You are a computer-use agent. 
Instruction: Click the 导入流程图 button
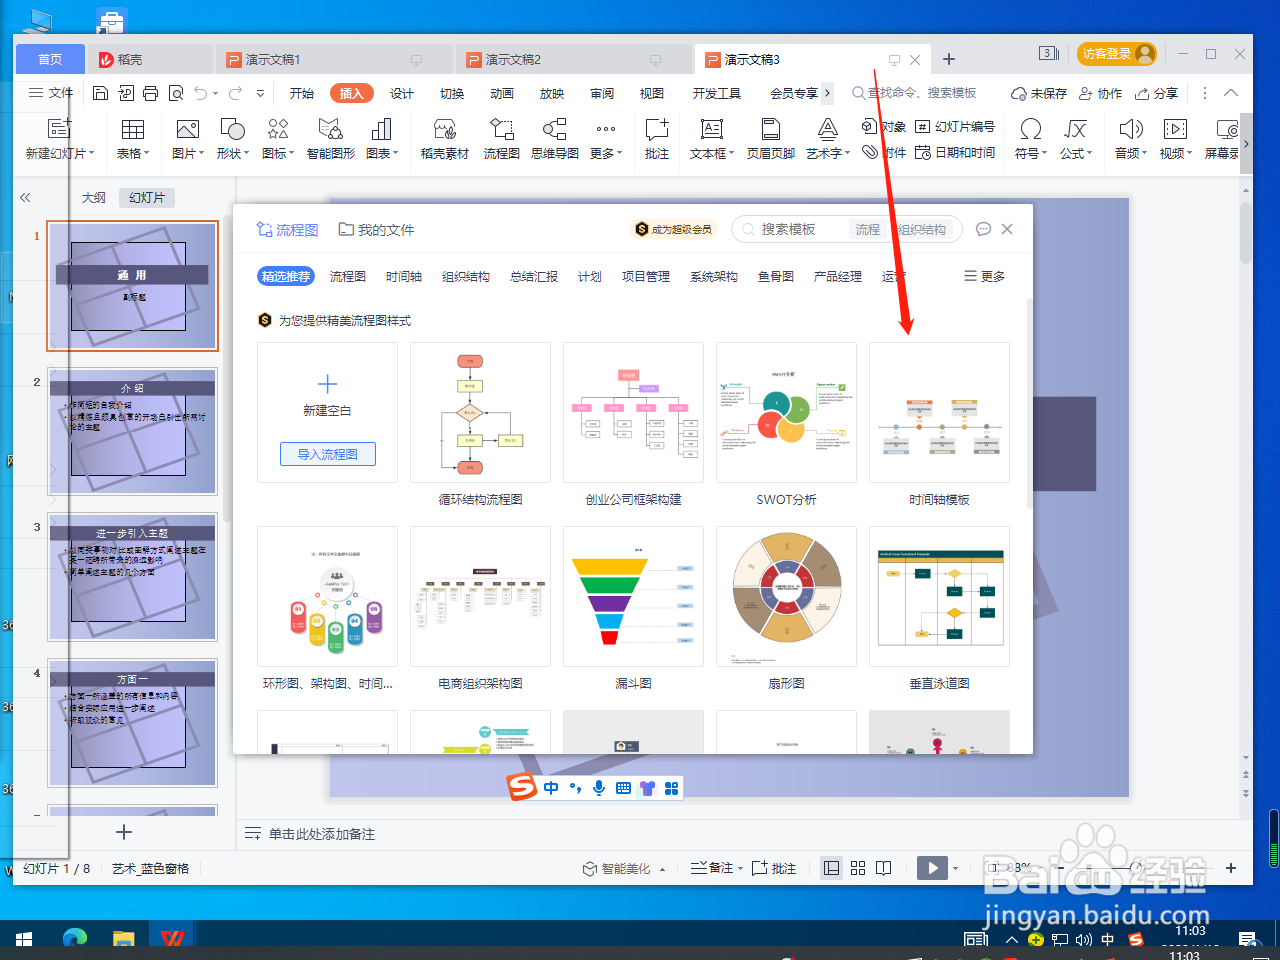pos(328,454)
